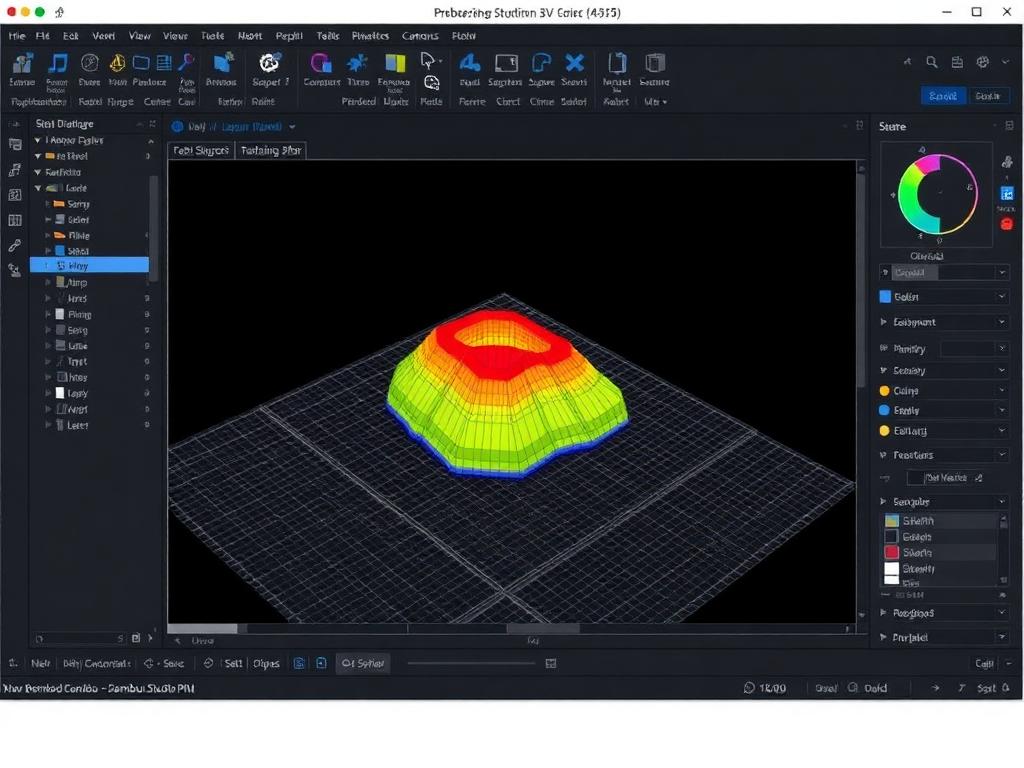This screenshot has height=768, width=1024.
Task: Expand the Eoligment section
Action: [x=884, y=322]
